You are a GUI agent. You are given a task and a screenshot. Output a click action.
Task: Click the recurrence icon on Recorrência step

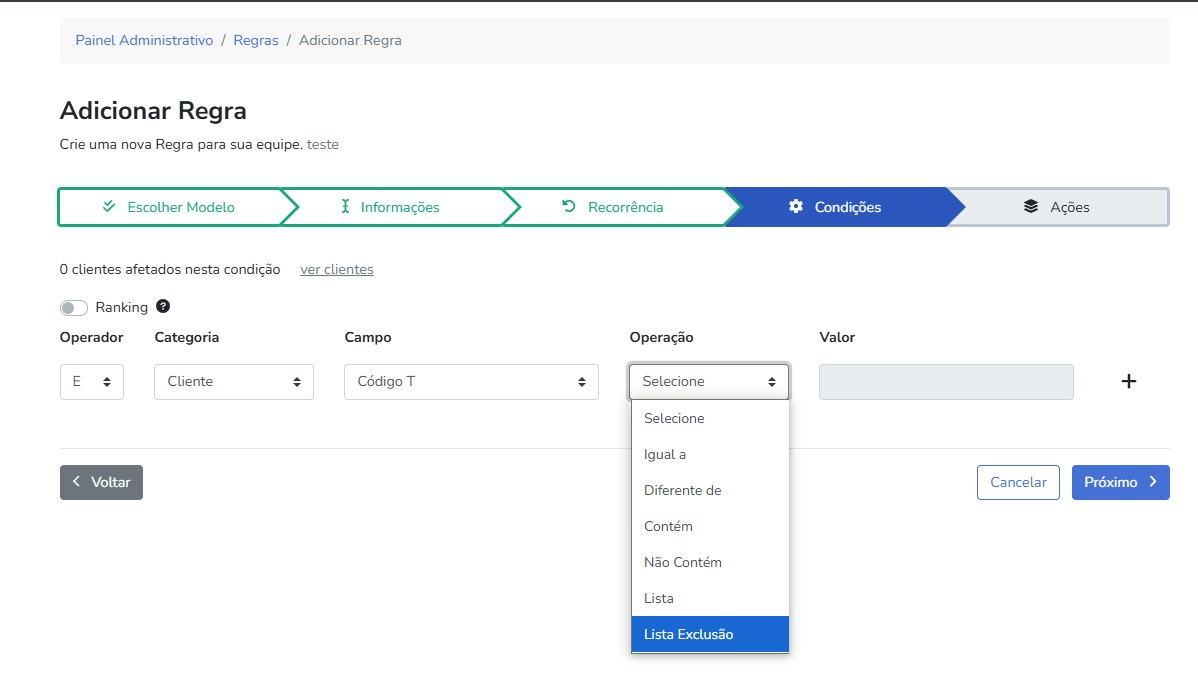coord(569,207)
